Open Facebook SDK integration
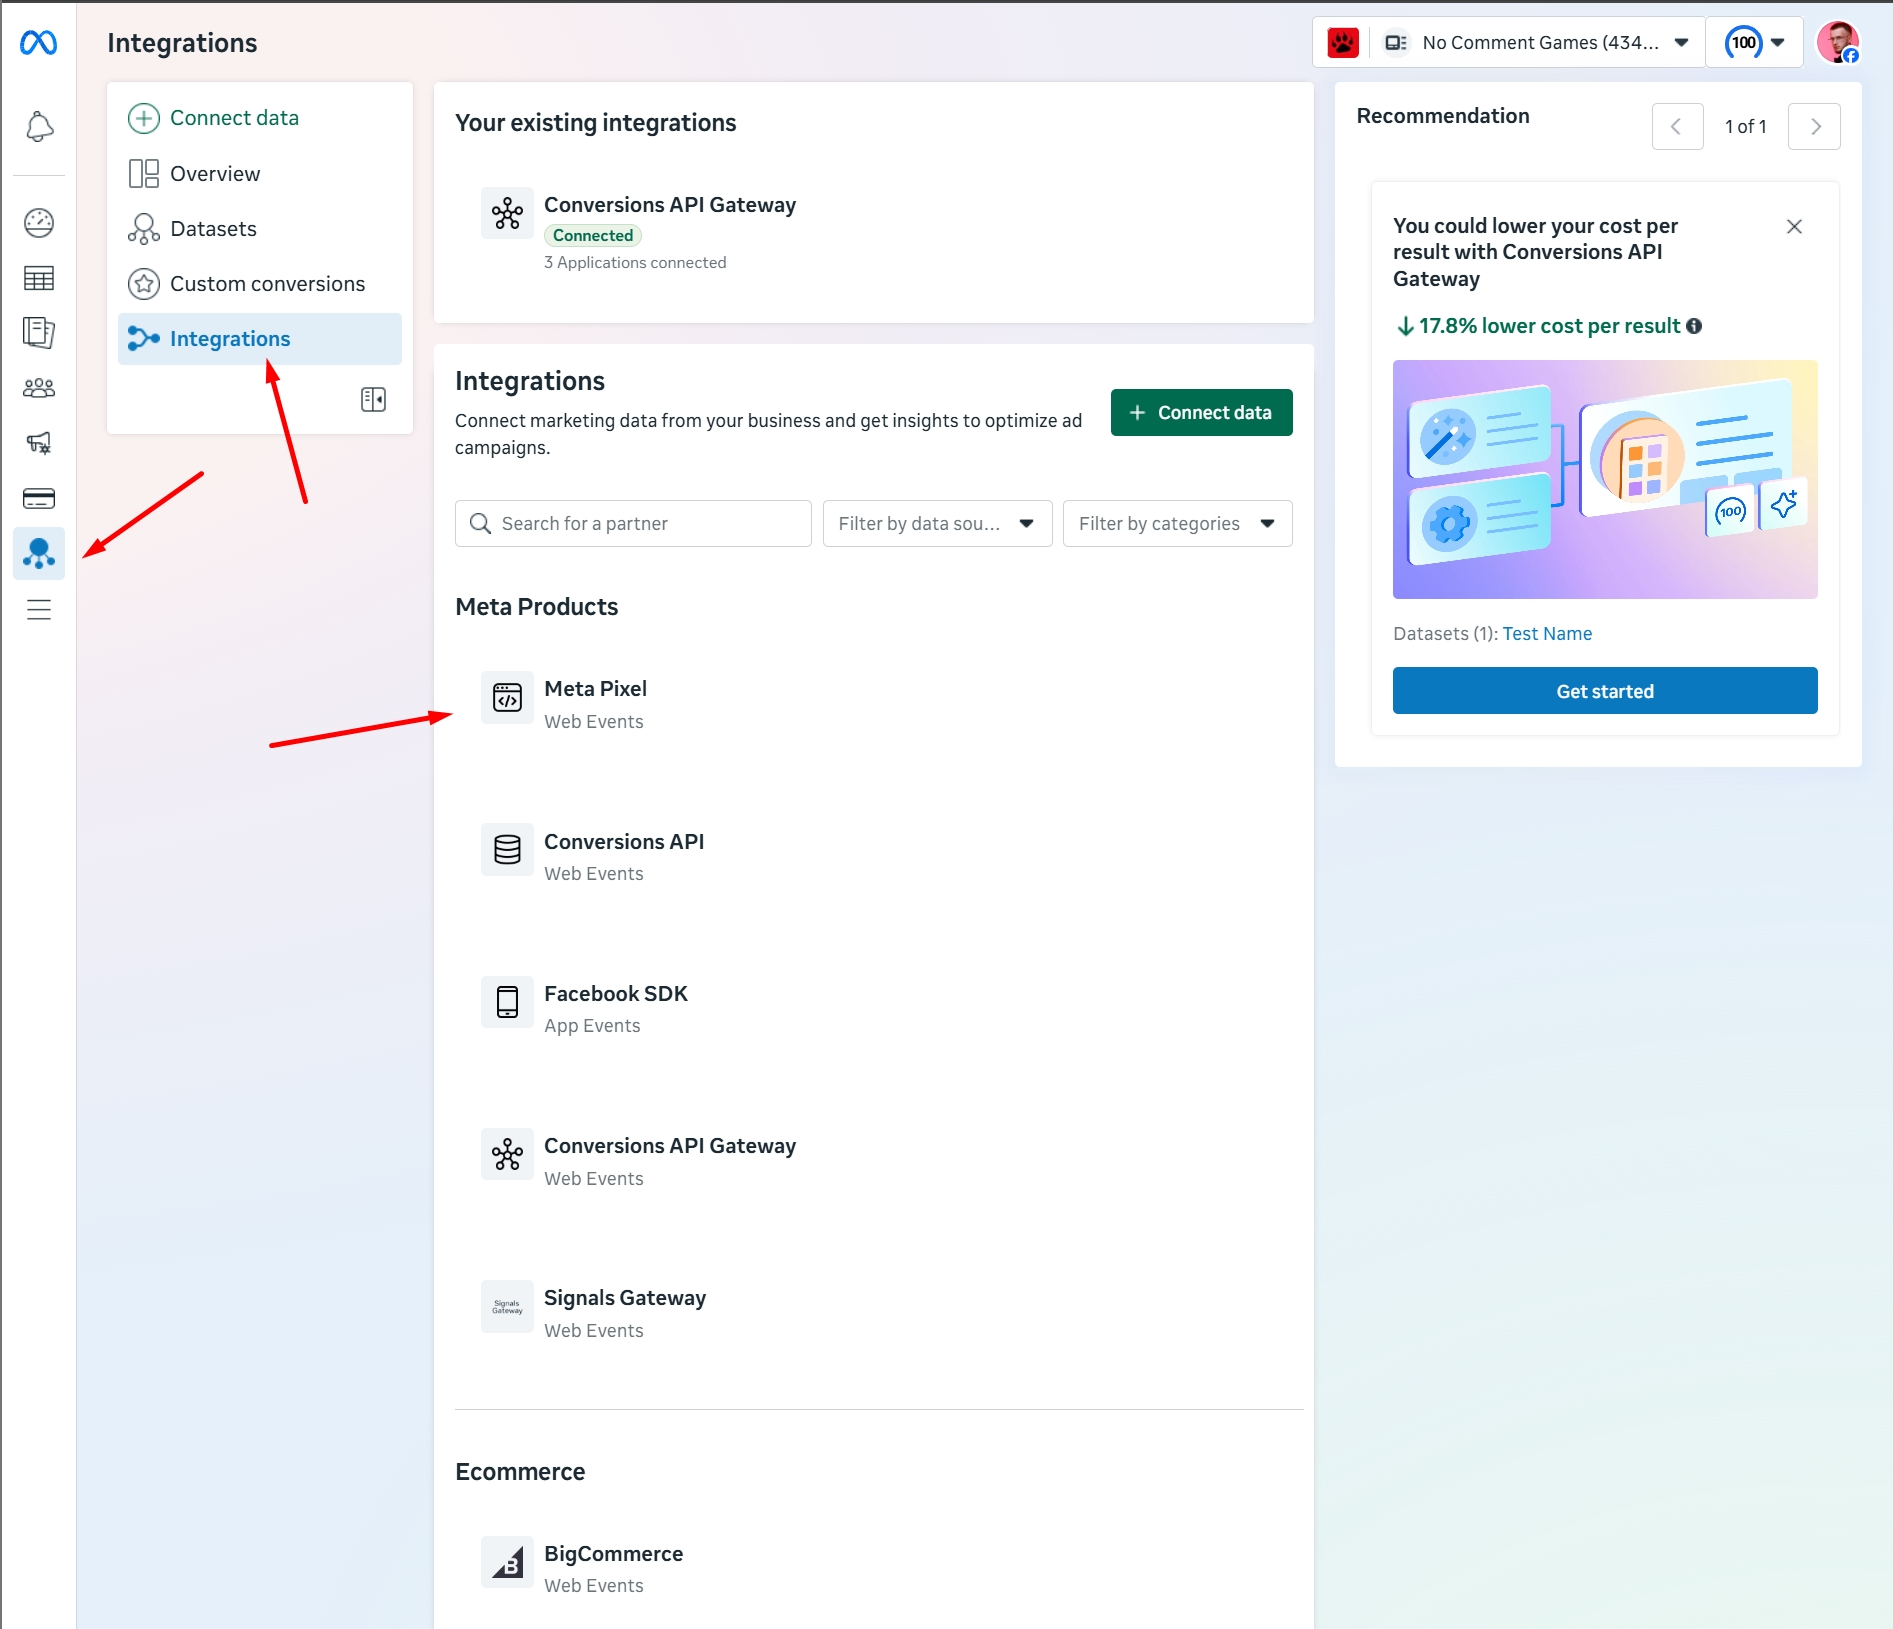The image size is (1893, 1629). coord(615,994)
